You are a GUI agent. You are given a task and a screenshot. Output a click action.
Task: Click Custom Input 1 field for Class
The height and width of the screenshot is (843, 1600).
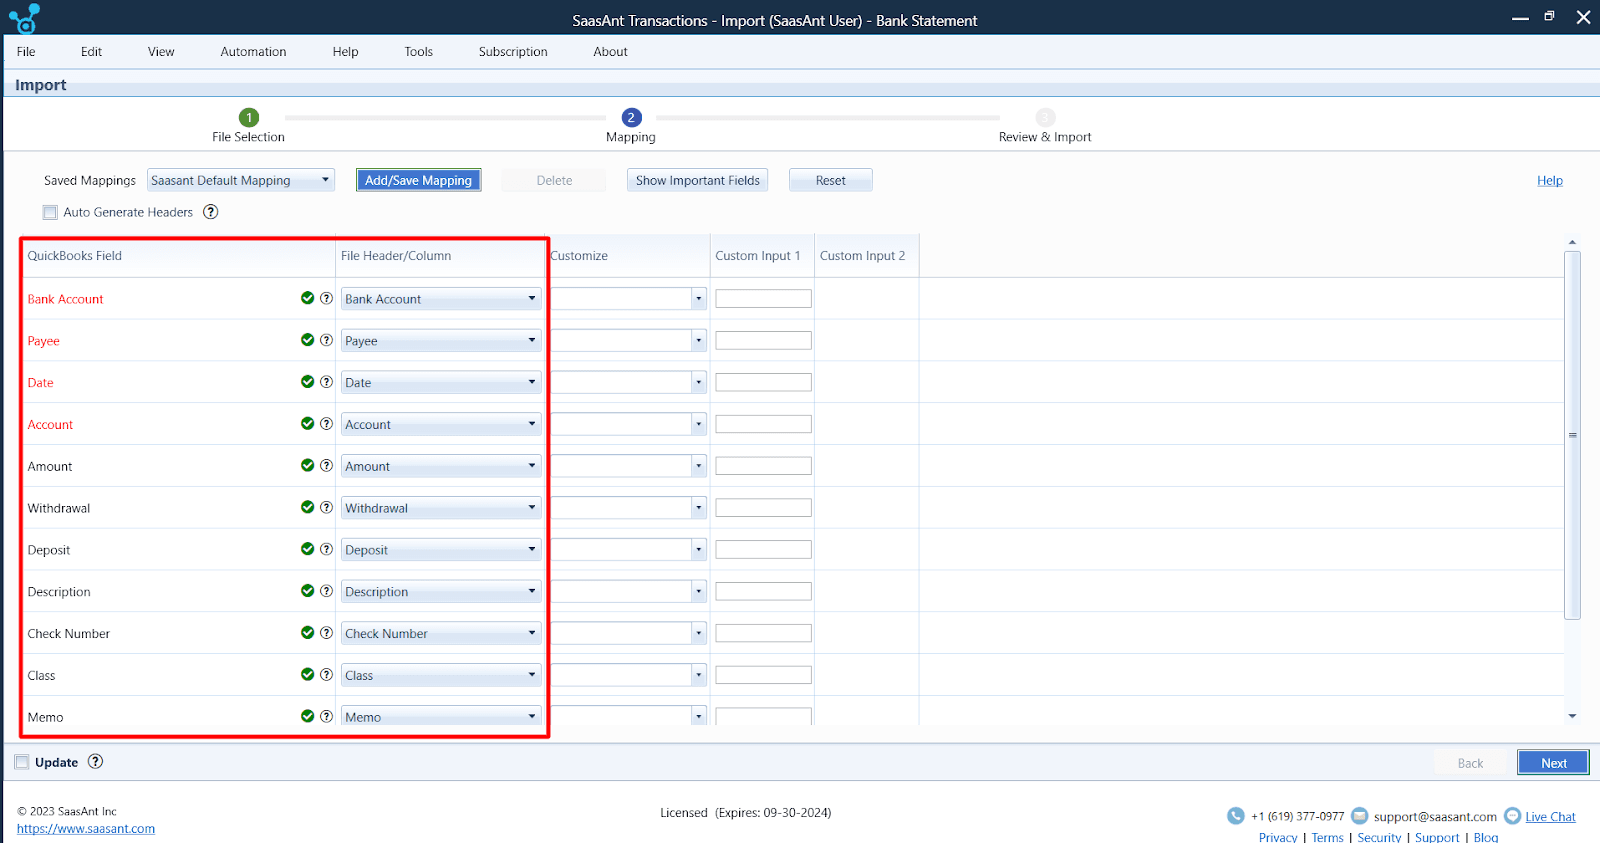pos(763,675)
